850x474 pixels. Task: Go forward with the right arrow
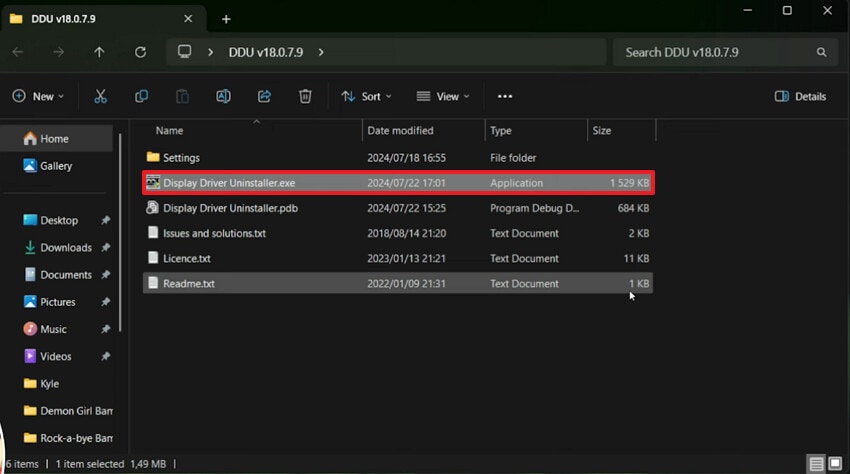(59, 52)
